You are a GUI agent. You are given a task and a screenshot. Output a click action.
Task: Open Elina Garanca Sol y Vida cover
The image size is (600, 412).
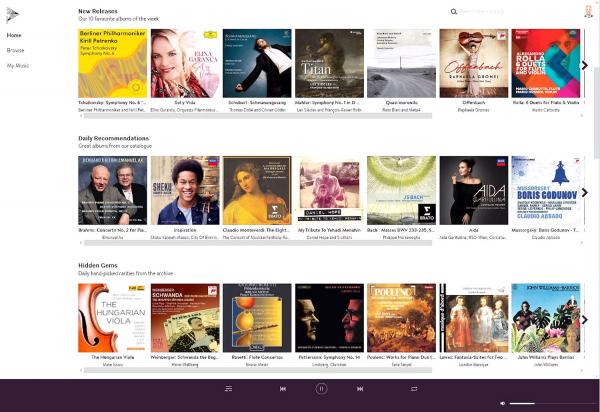tap(185, 63)
